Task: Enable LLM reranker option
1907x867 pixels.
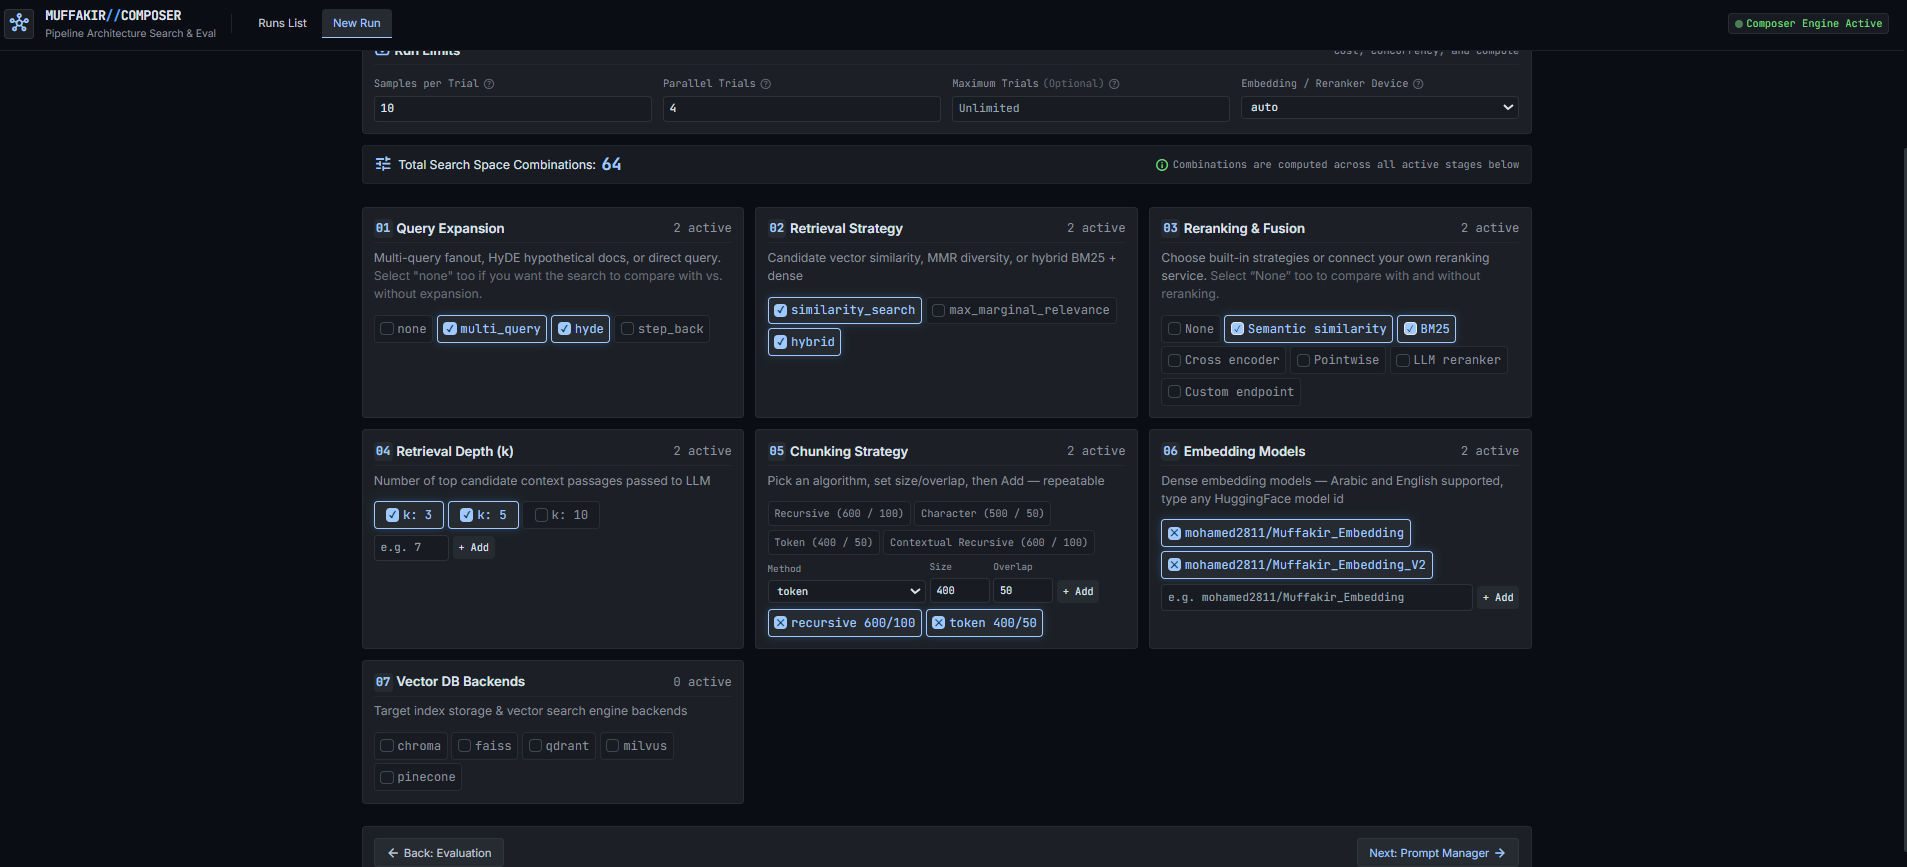Action: 1448,360
